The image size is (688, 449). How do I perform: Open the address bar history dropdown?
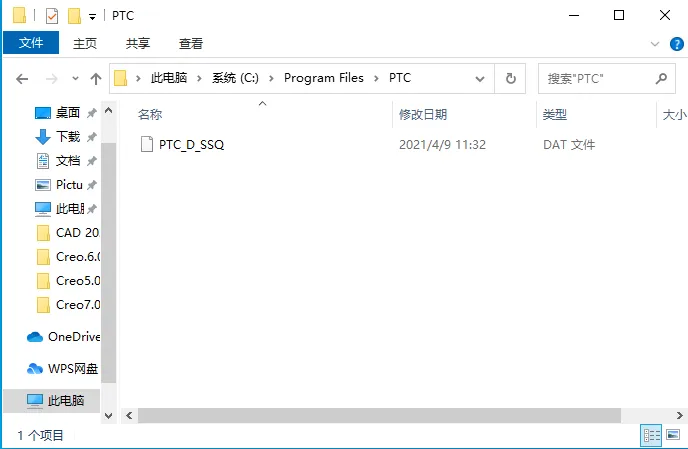click(x=480, y=79)
